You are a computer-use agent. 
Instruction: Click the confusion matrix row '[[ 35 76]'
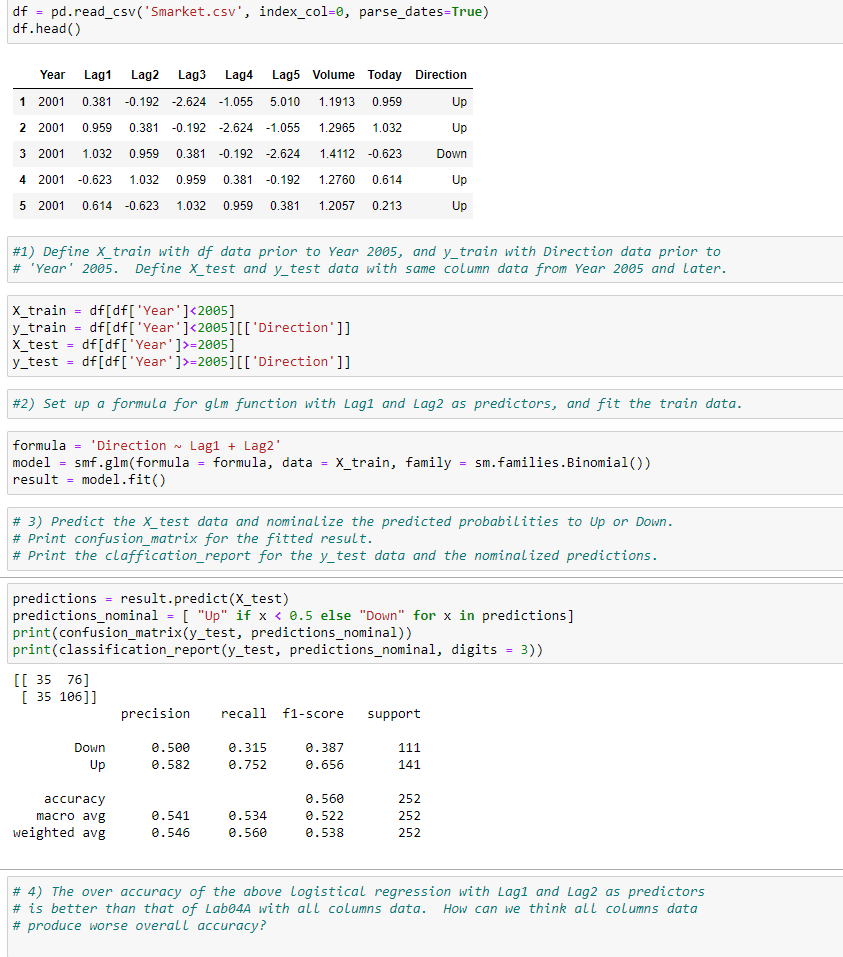tap(51, 680)
